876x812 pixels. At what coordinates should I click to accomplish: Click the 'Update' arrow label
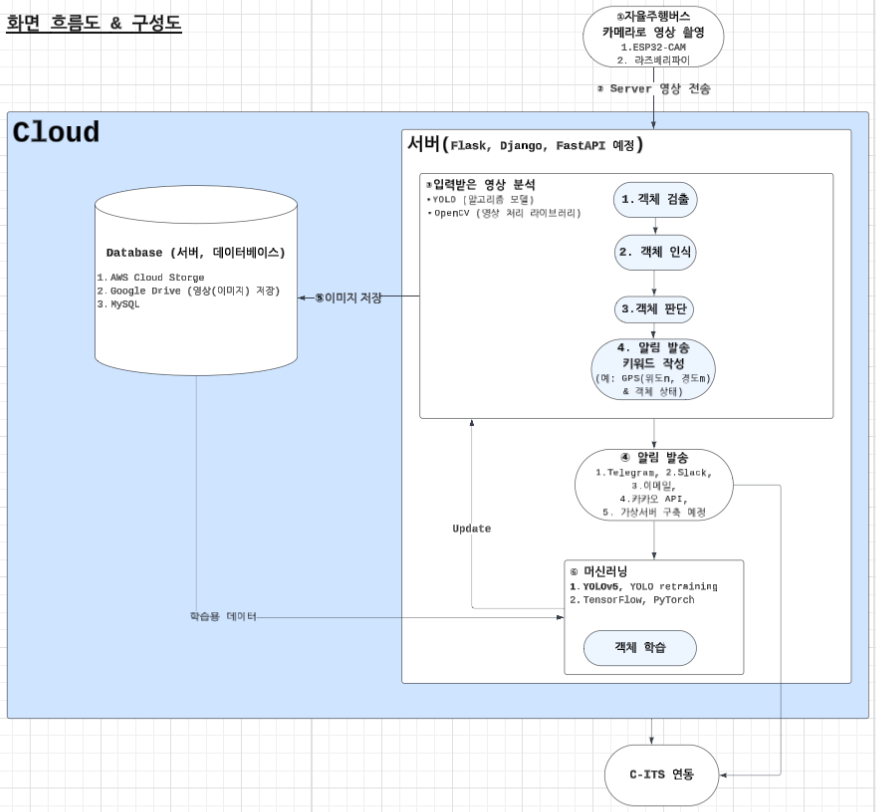(472, 529)
